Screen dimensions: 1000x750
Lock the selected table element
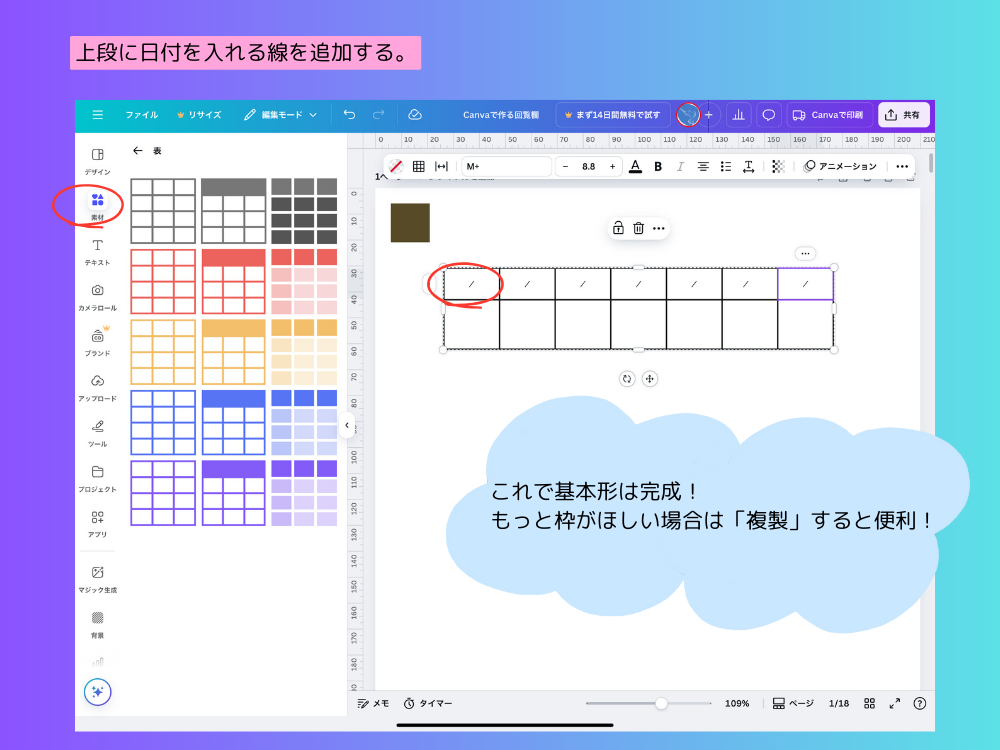(x=618, y=228)
